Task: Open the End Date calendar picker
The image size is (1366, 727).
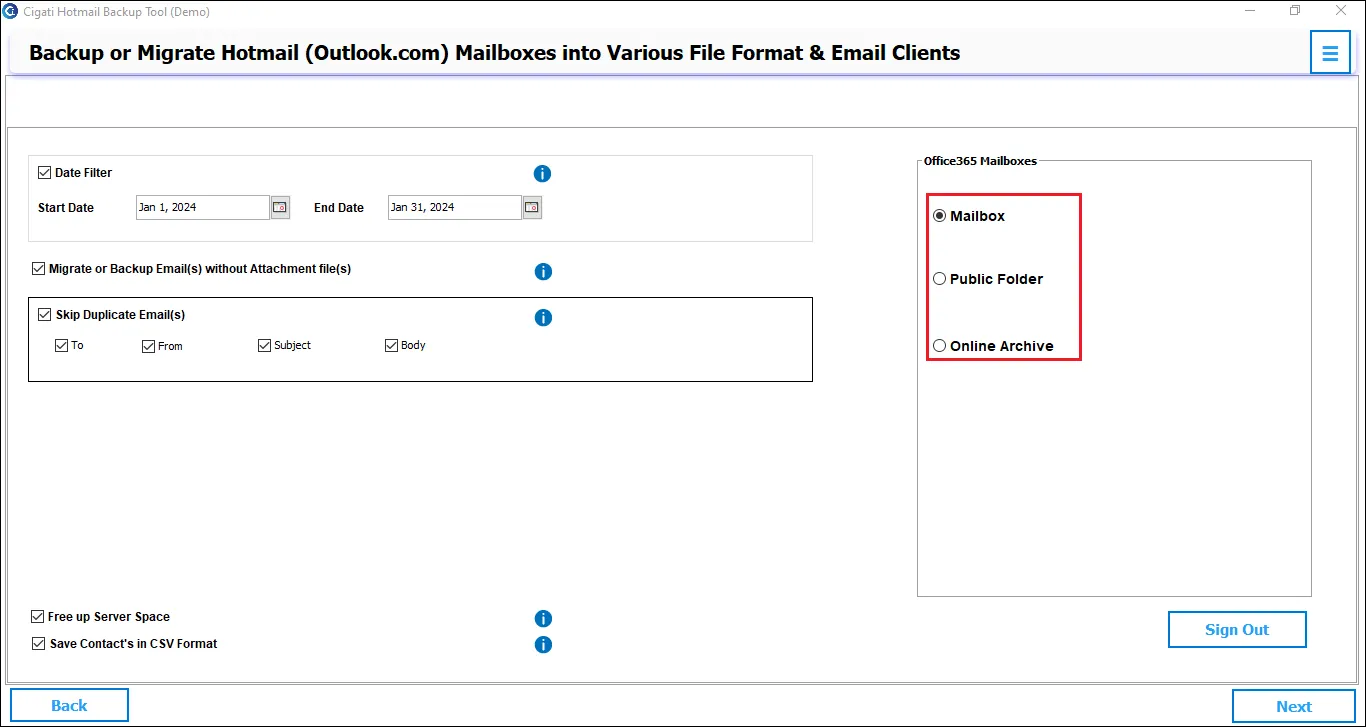Action: pyautogui.click(x=532, y=208)
